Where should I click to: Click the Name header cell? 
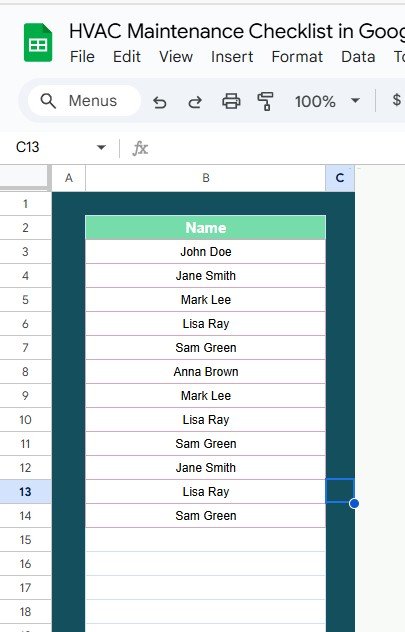[206, 228]
